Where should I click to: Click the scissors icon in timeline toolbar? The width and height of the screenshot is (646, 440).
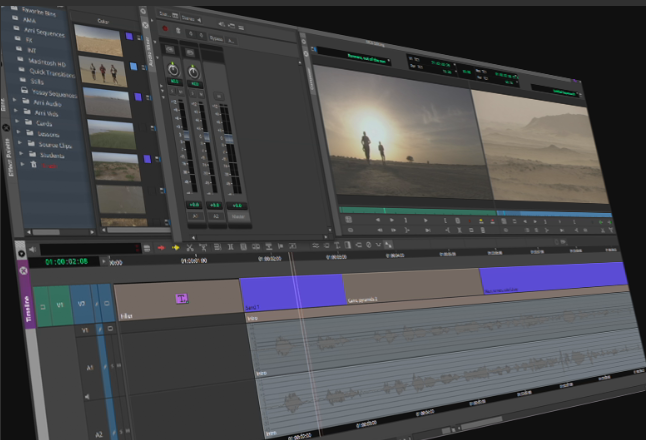(x=190, y=248)
